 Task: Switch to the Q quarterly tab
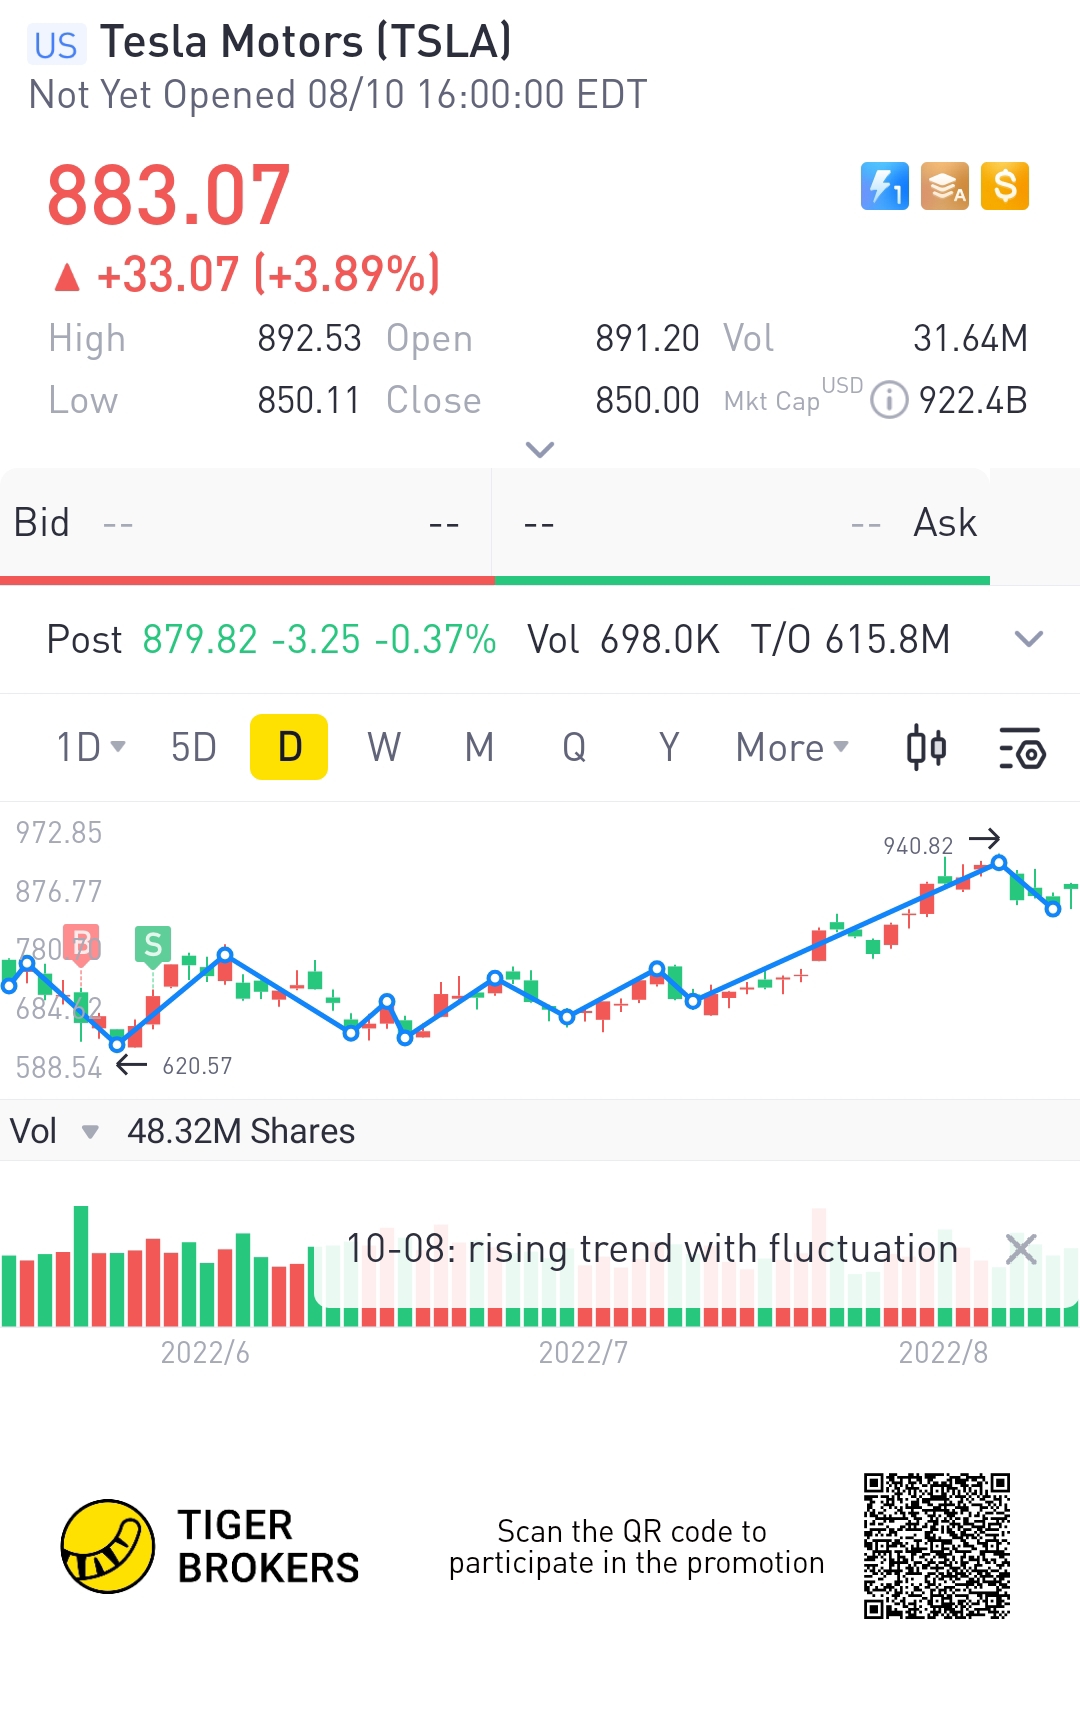pyautogui.click(x=574, y=747)
